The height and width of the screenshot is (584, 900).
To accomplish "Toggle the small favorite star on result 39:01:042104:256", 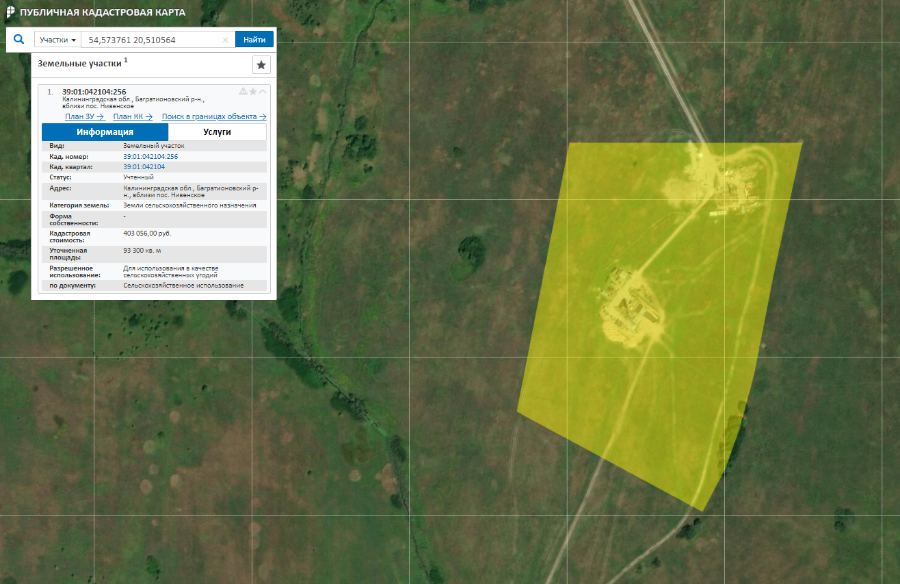I will (x=253, y=92).
